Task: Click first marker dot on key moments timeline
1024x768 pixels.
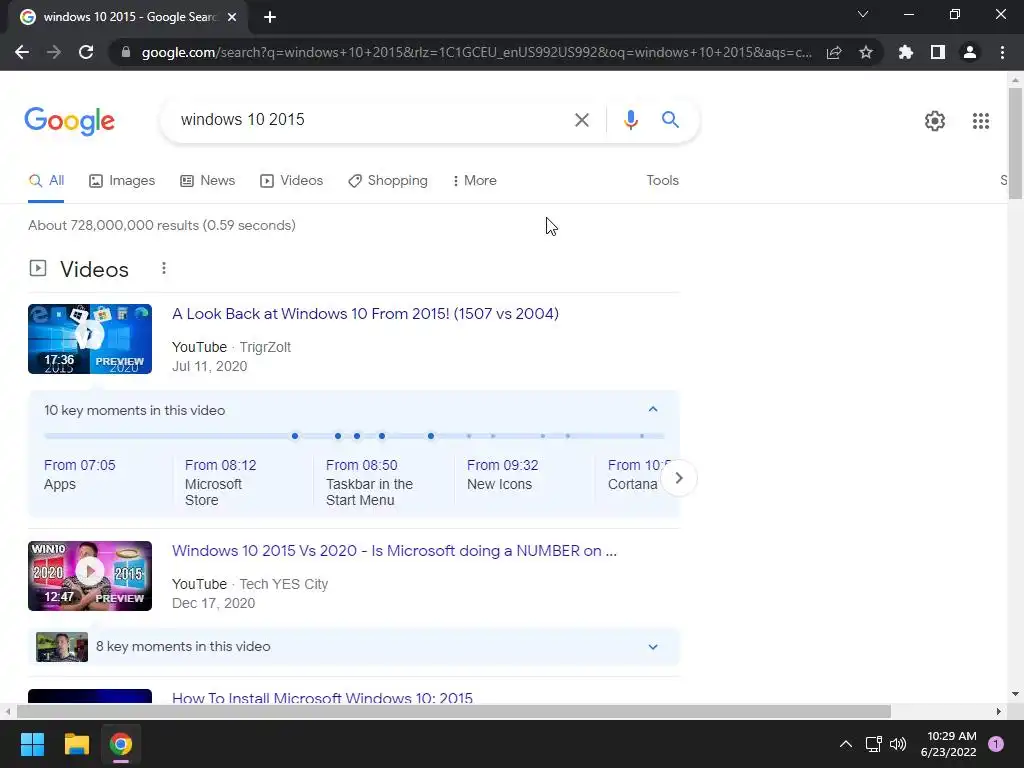Action: tap(295, 436)
